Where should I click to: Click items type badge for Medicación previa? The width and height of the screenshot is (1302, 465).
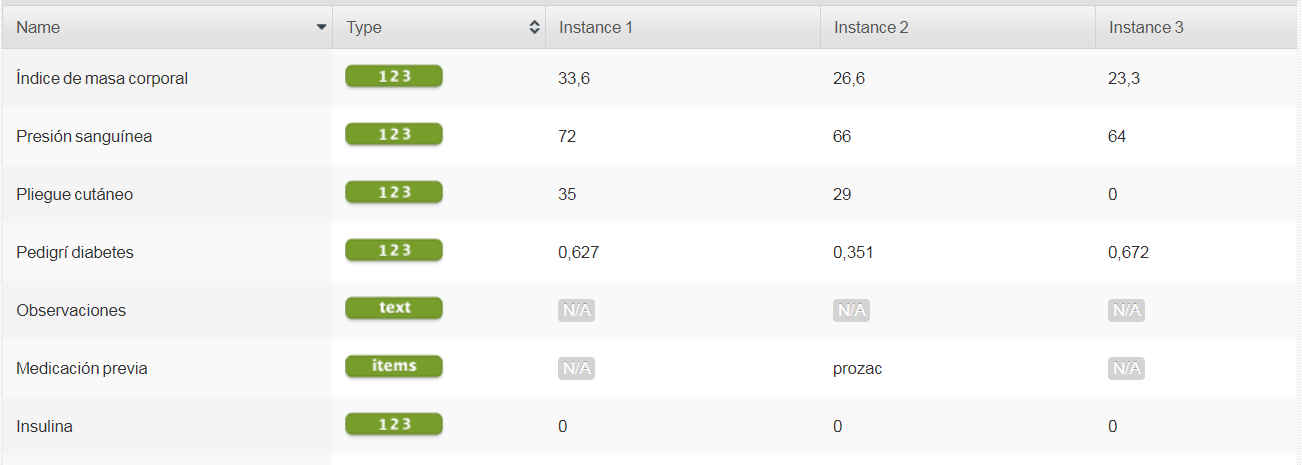[394, 367]
